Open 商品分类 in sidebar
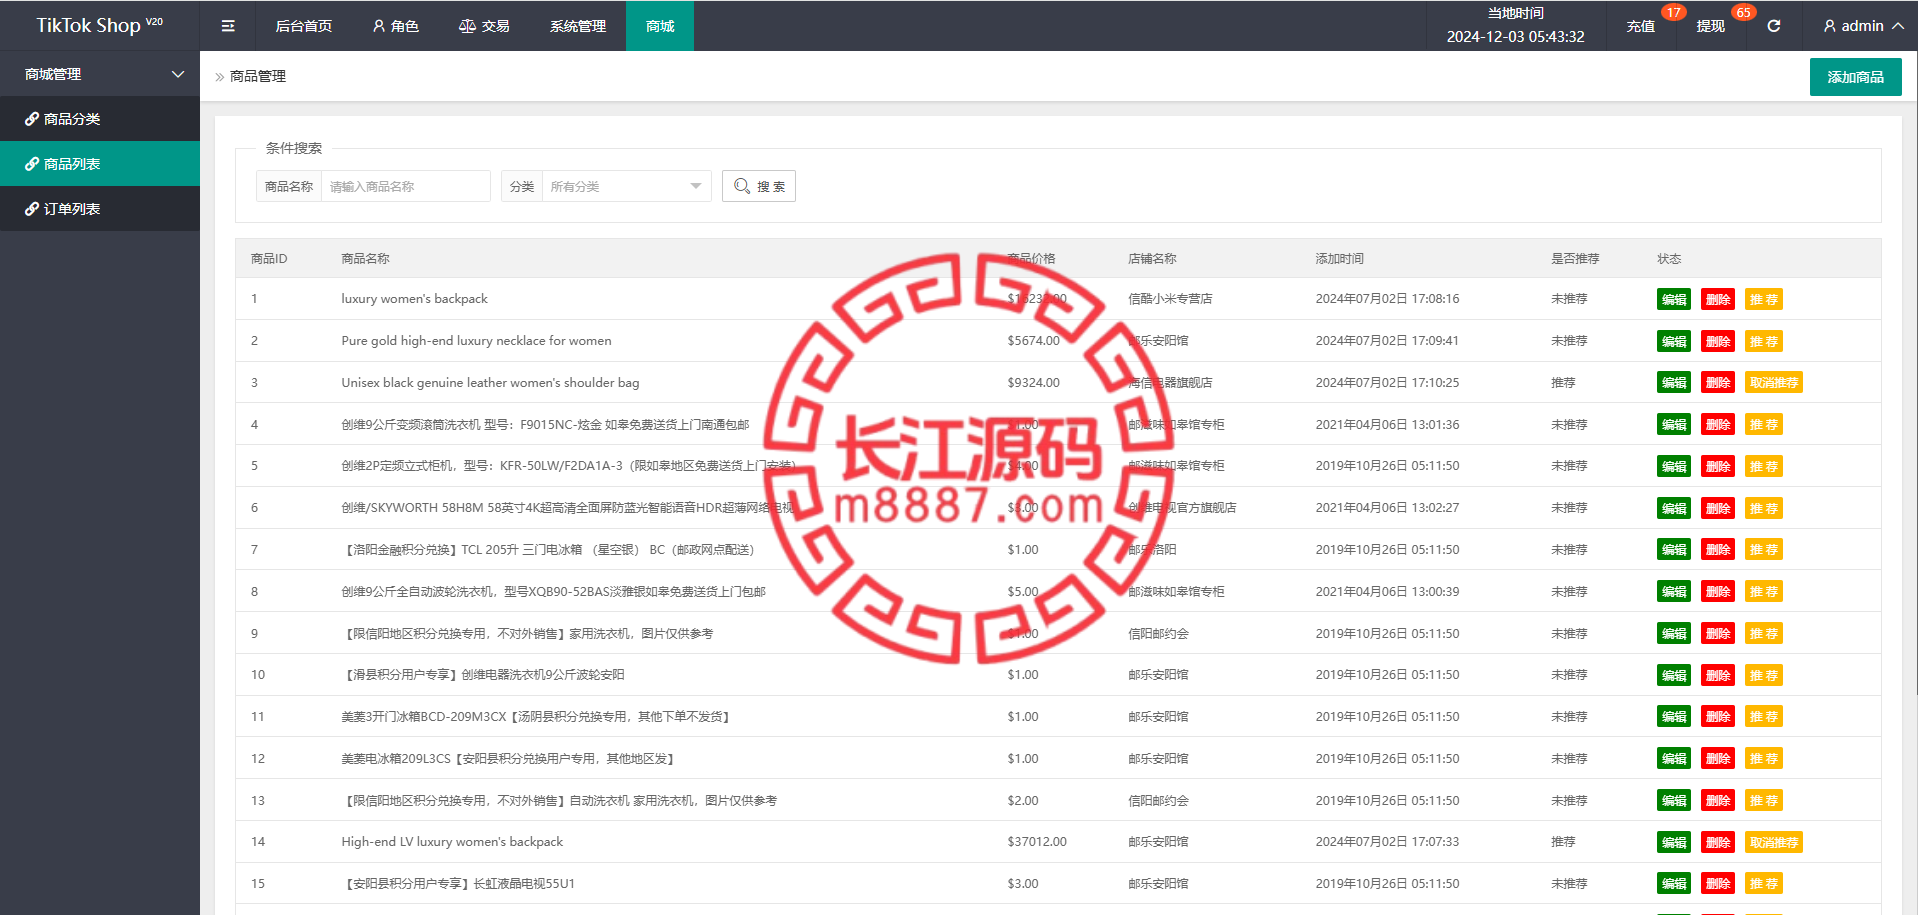Image resolution: width=1918 pixels, height=915 pixels. [100, 119]
